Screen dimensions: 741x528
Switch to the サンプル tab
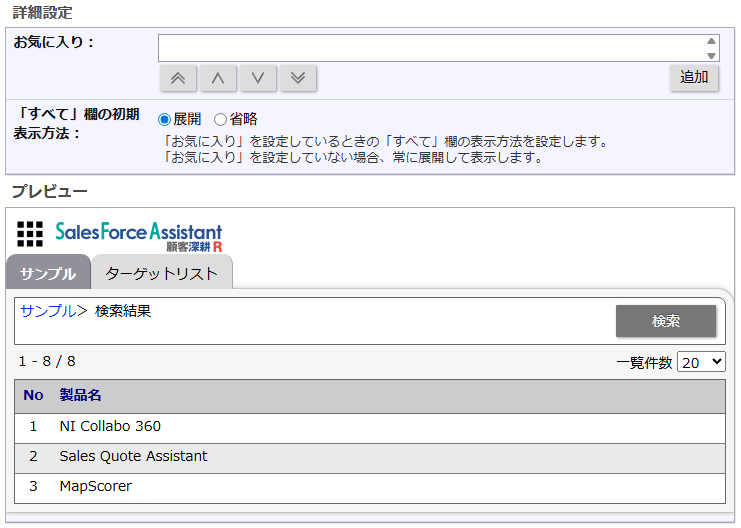coord(48,273)
